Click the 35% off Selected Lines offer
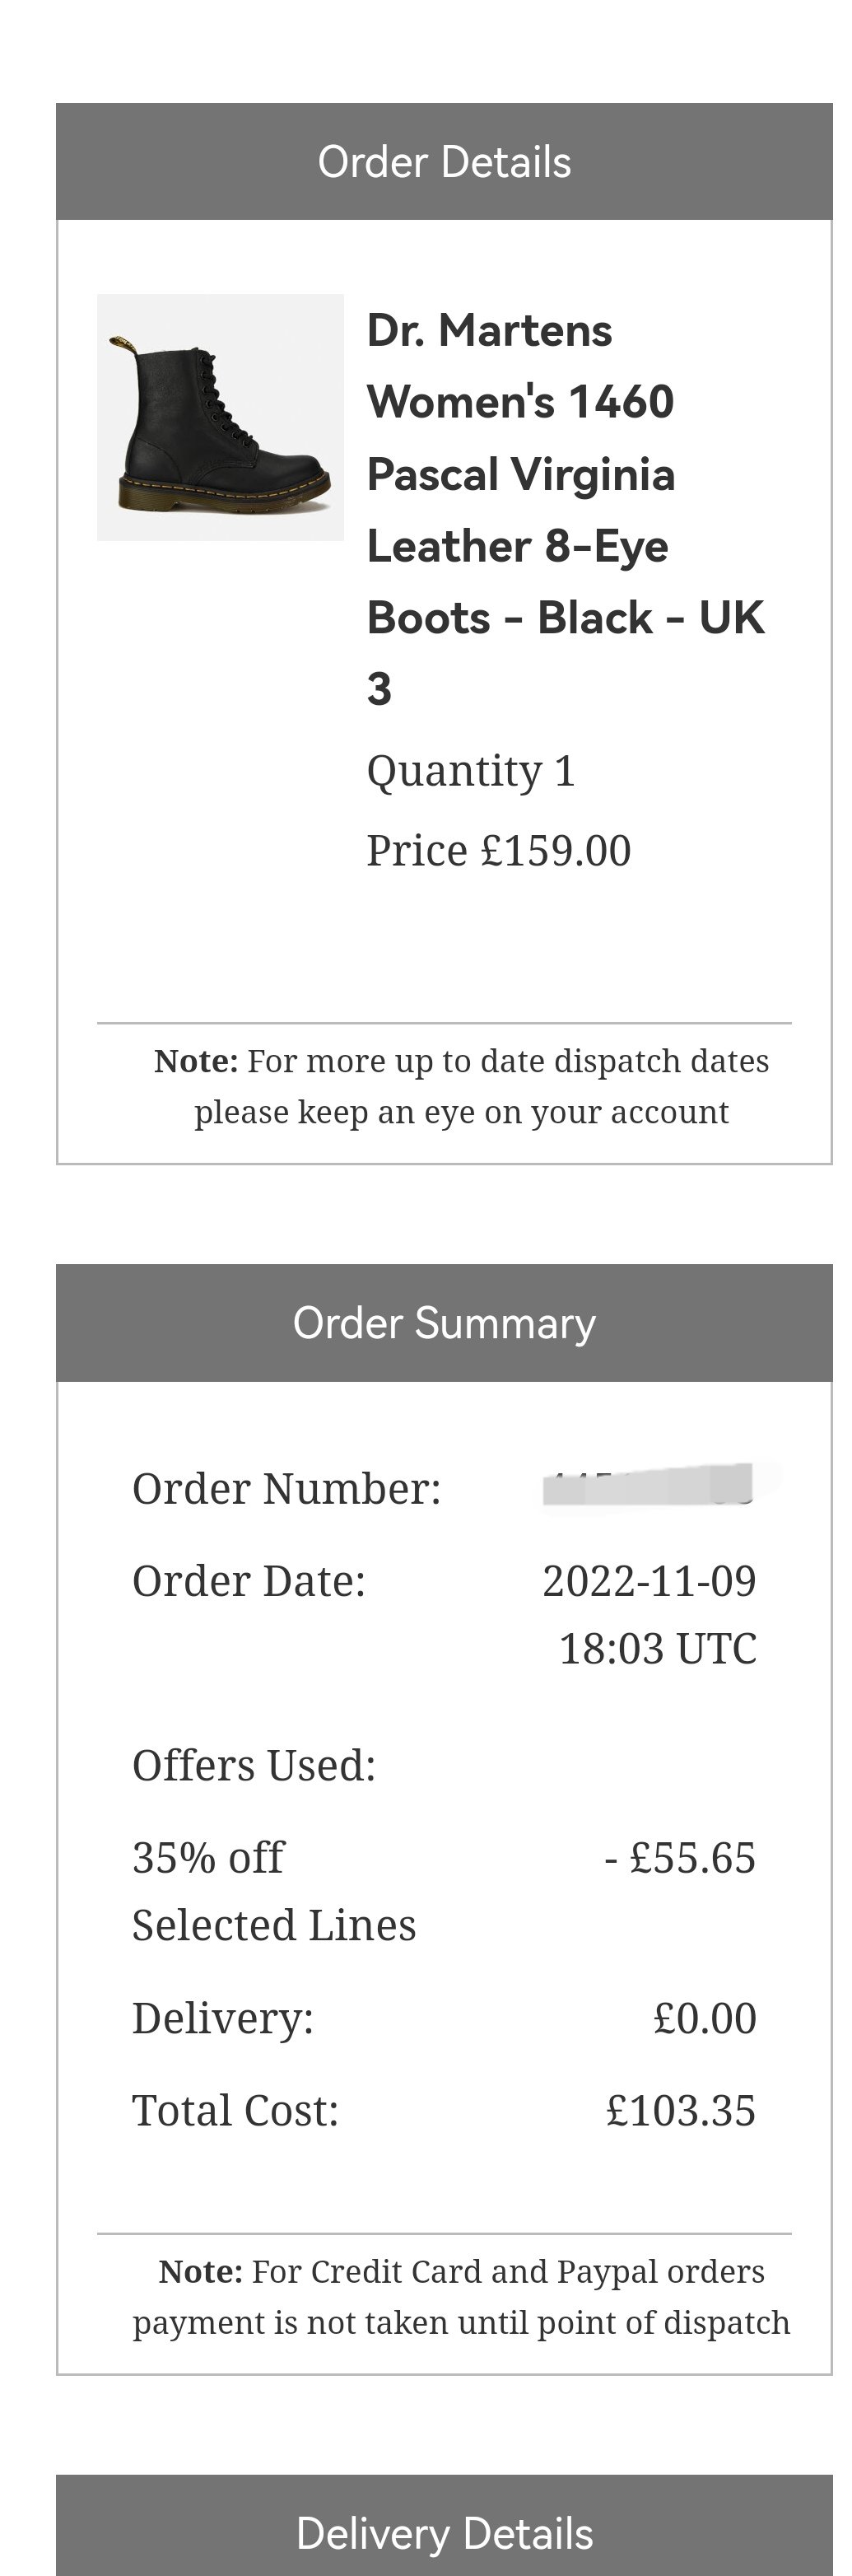This screenshot has width=852, height=2576. click(x=274, y=1892)
